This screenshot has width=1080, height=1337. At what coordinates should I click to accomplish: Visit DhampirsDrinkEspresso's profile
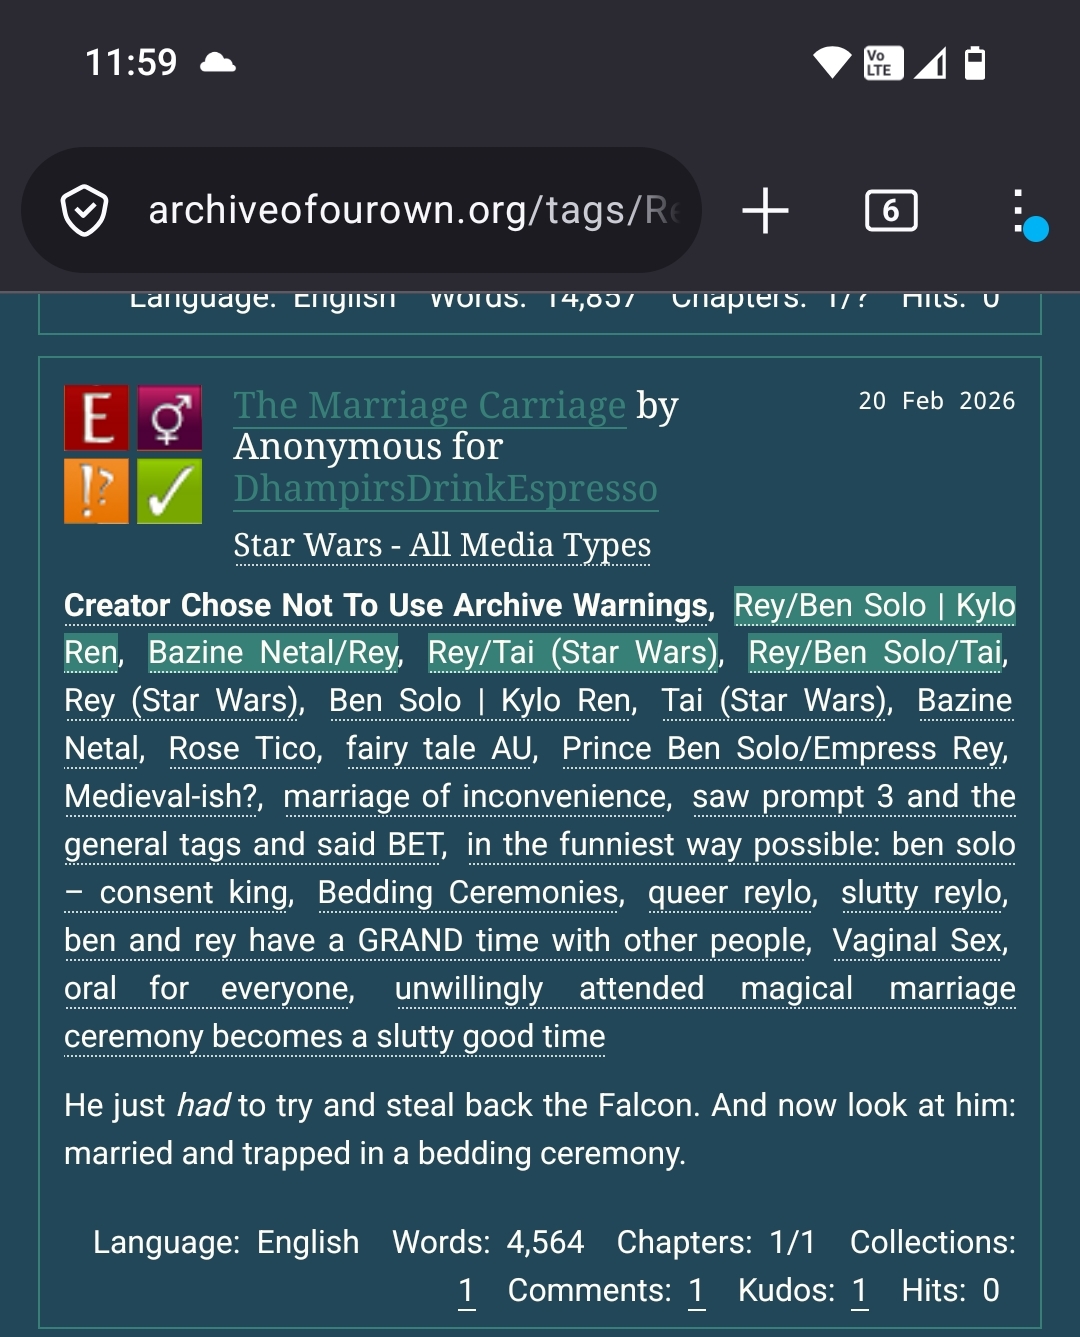click(445, 489)
